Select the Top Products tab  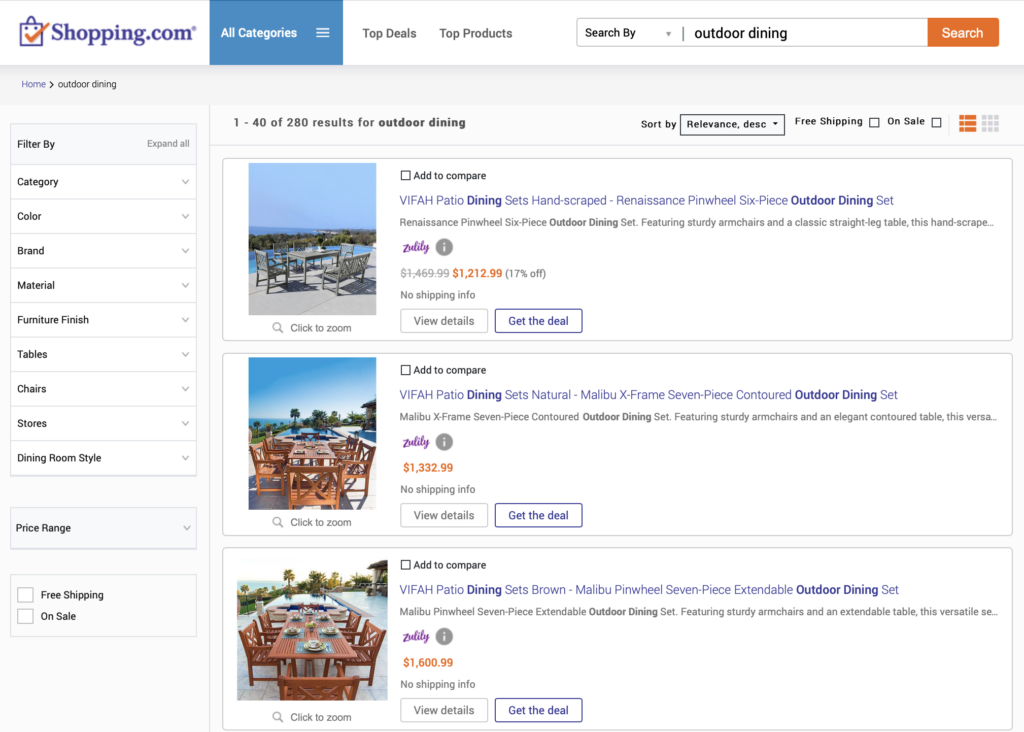475,33
